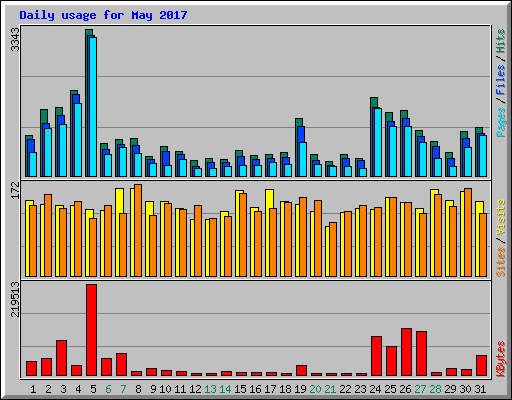This screenshot has height=400, width=512.
Task: Click the 172 axis value of the middle chart
Action: tap(15, 190)
